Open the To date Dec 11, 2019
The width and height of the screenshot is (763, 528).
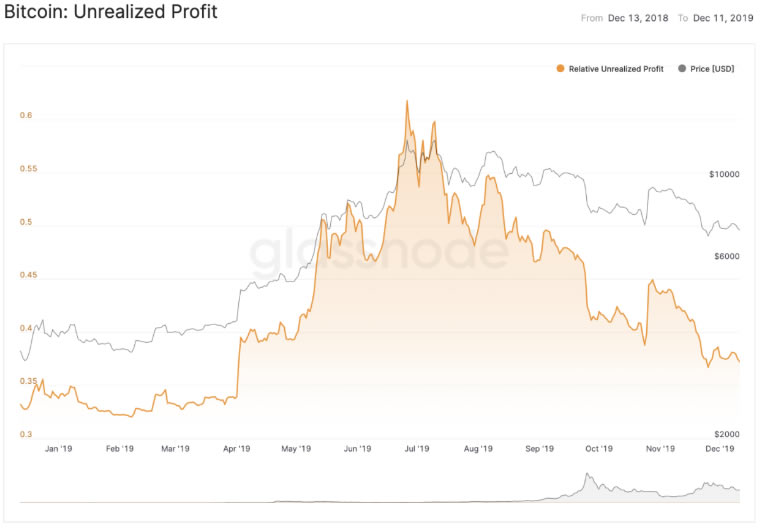pos(724,18)
